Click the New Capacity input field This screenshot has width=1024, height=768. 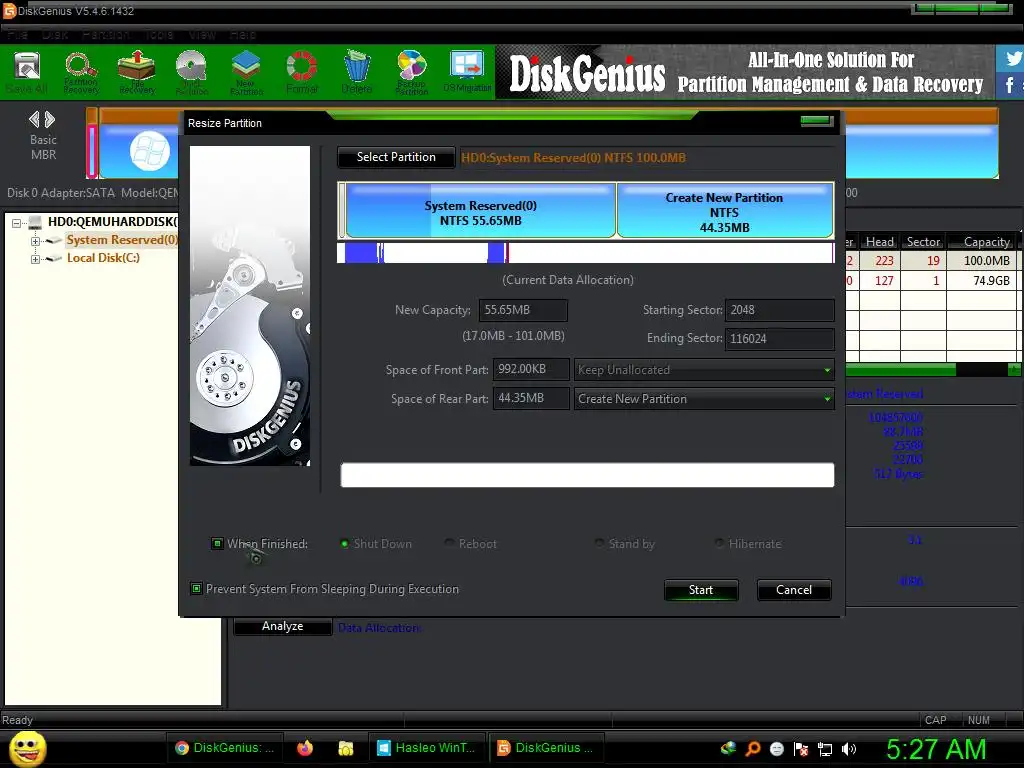point(523,310)
